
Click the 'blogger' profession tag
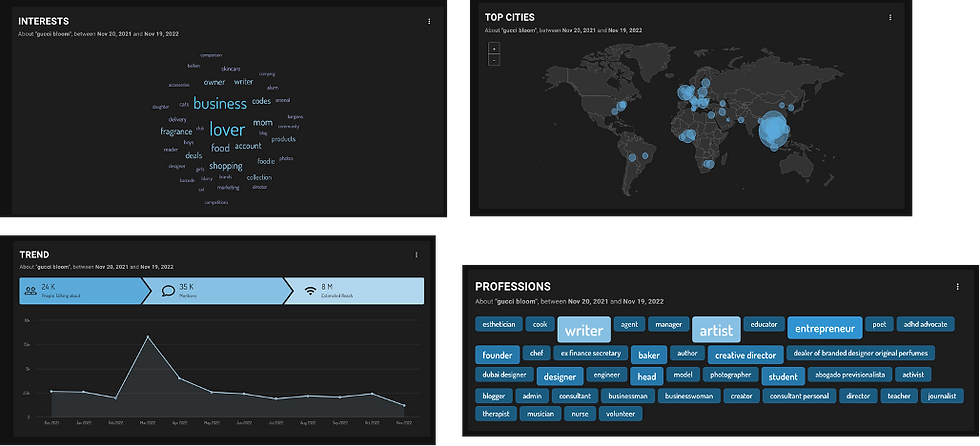494,395
